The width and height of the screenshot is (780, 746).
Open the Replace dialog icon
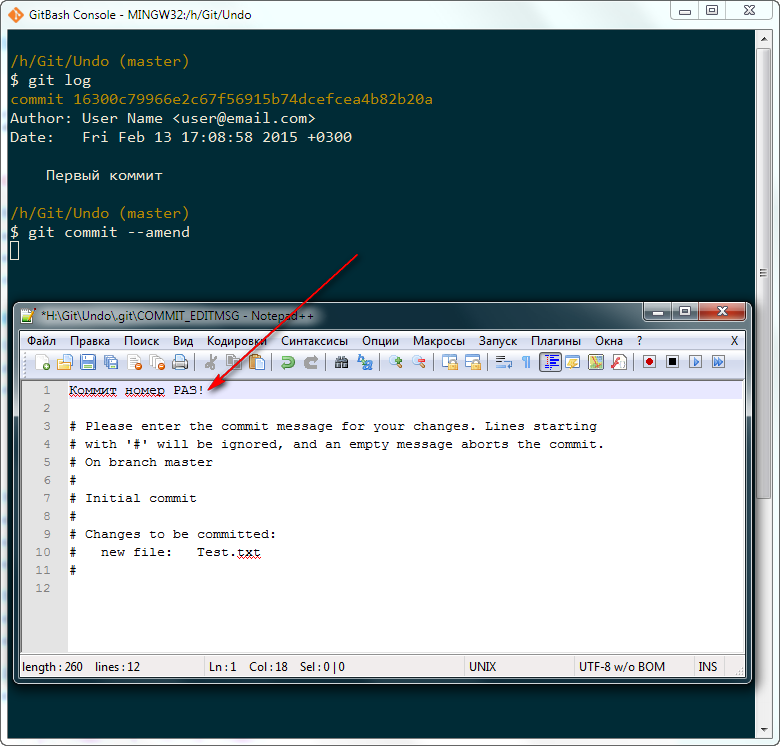(365, 362)
